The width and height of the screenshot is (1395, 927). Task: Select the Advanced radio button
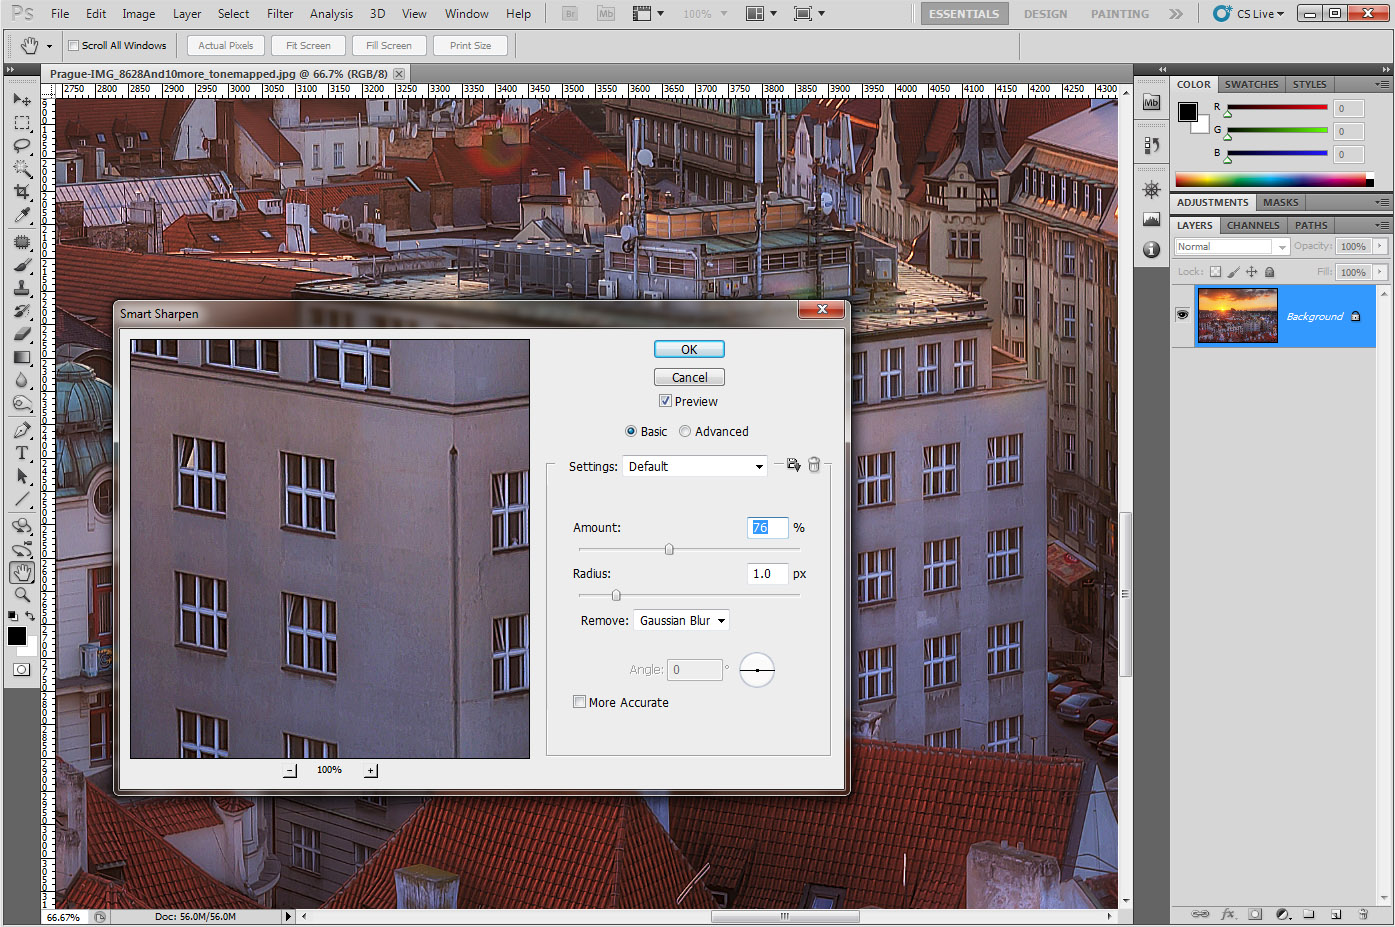coord(685,431)
